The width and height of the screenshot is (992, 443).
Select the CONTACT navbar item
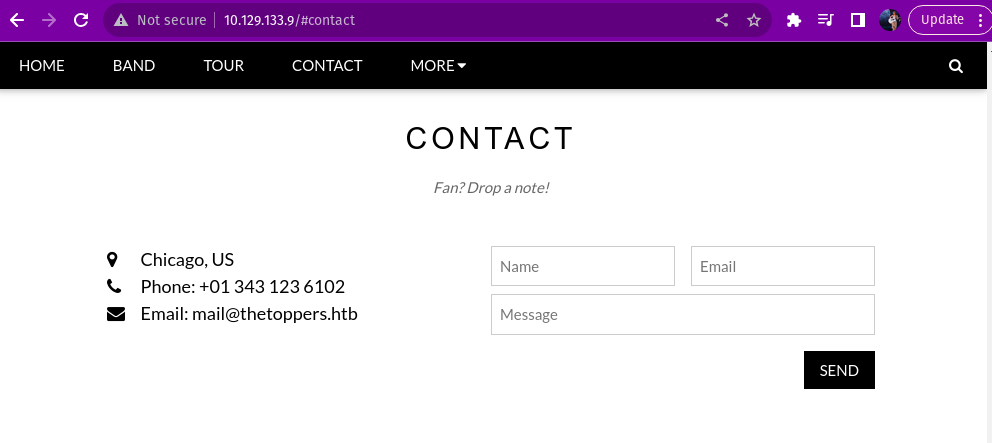tap(327, 66)
